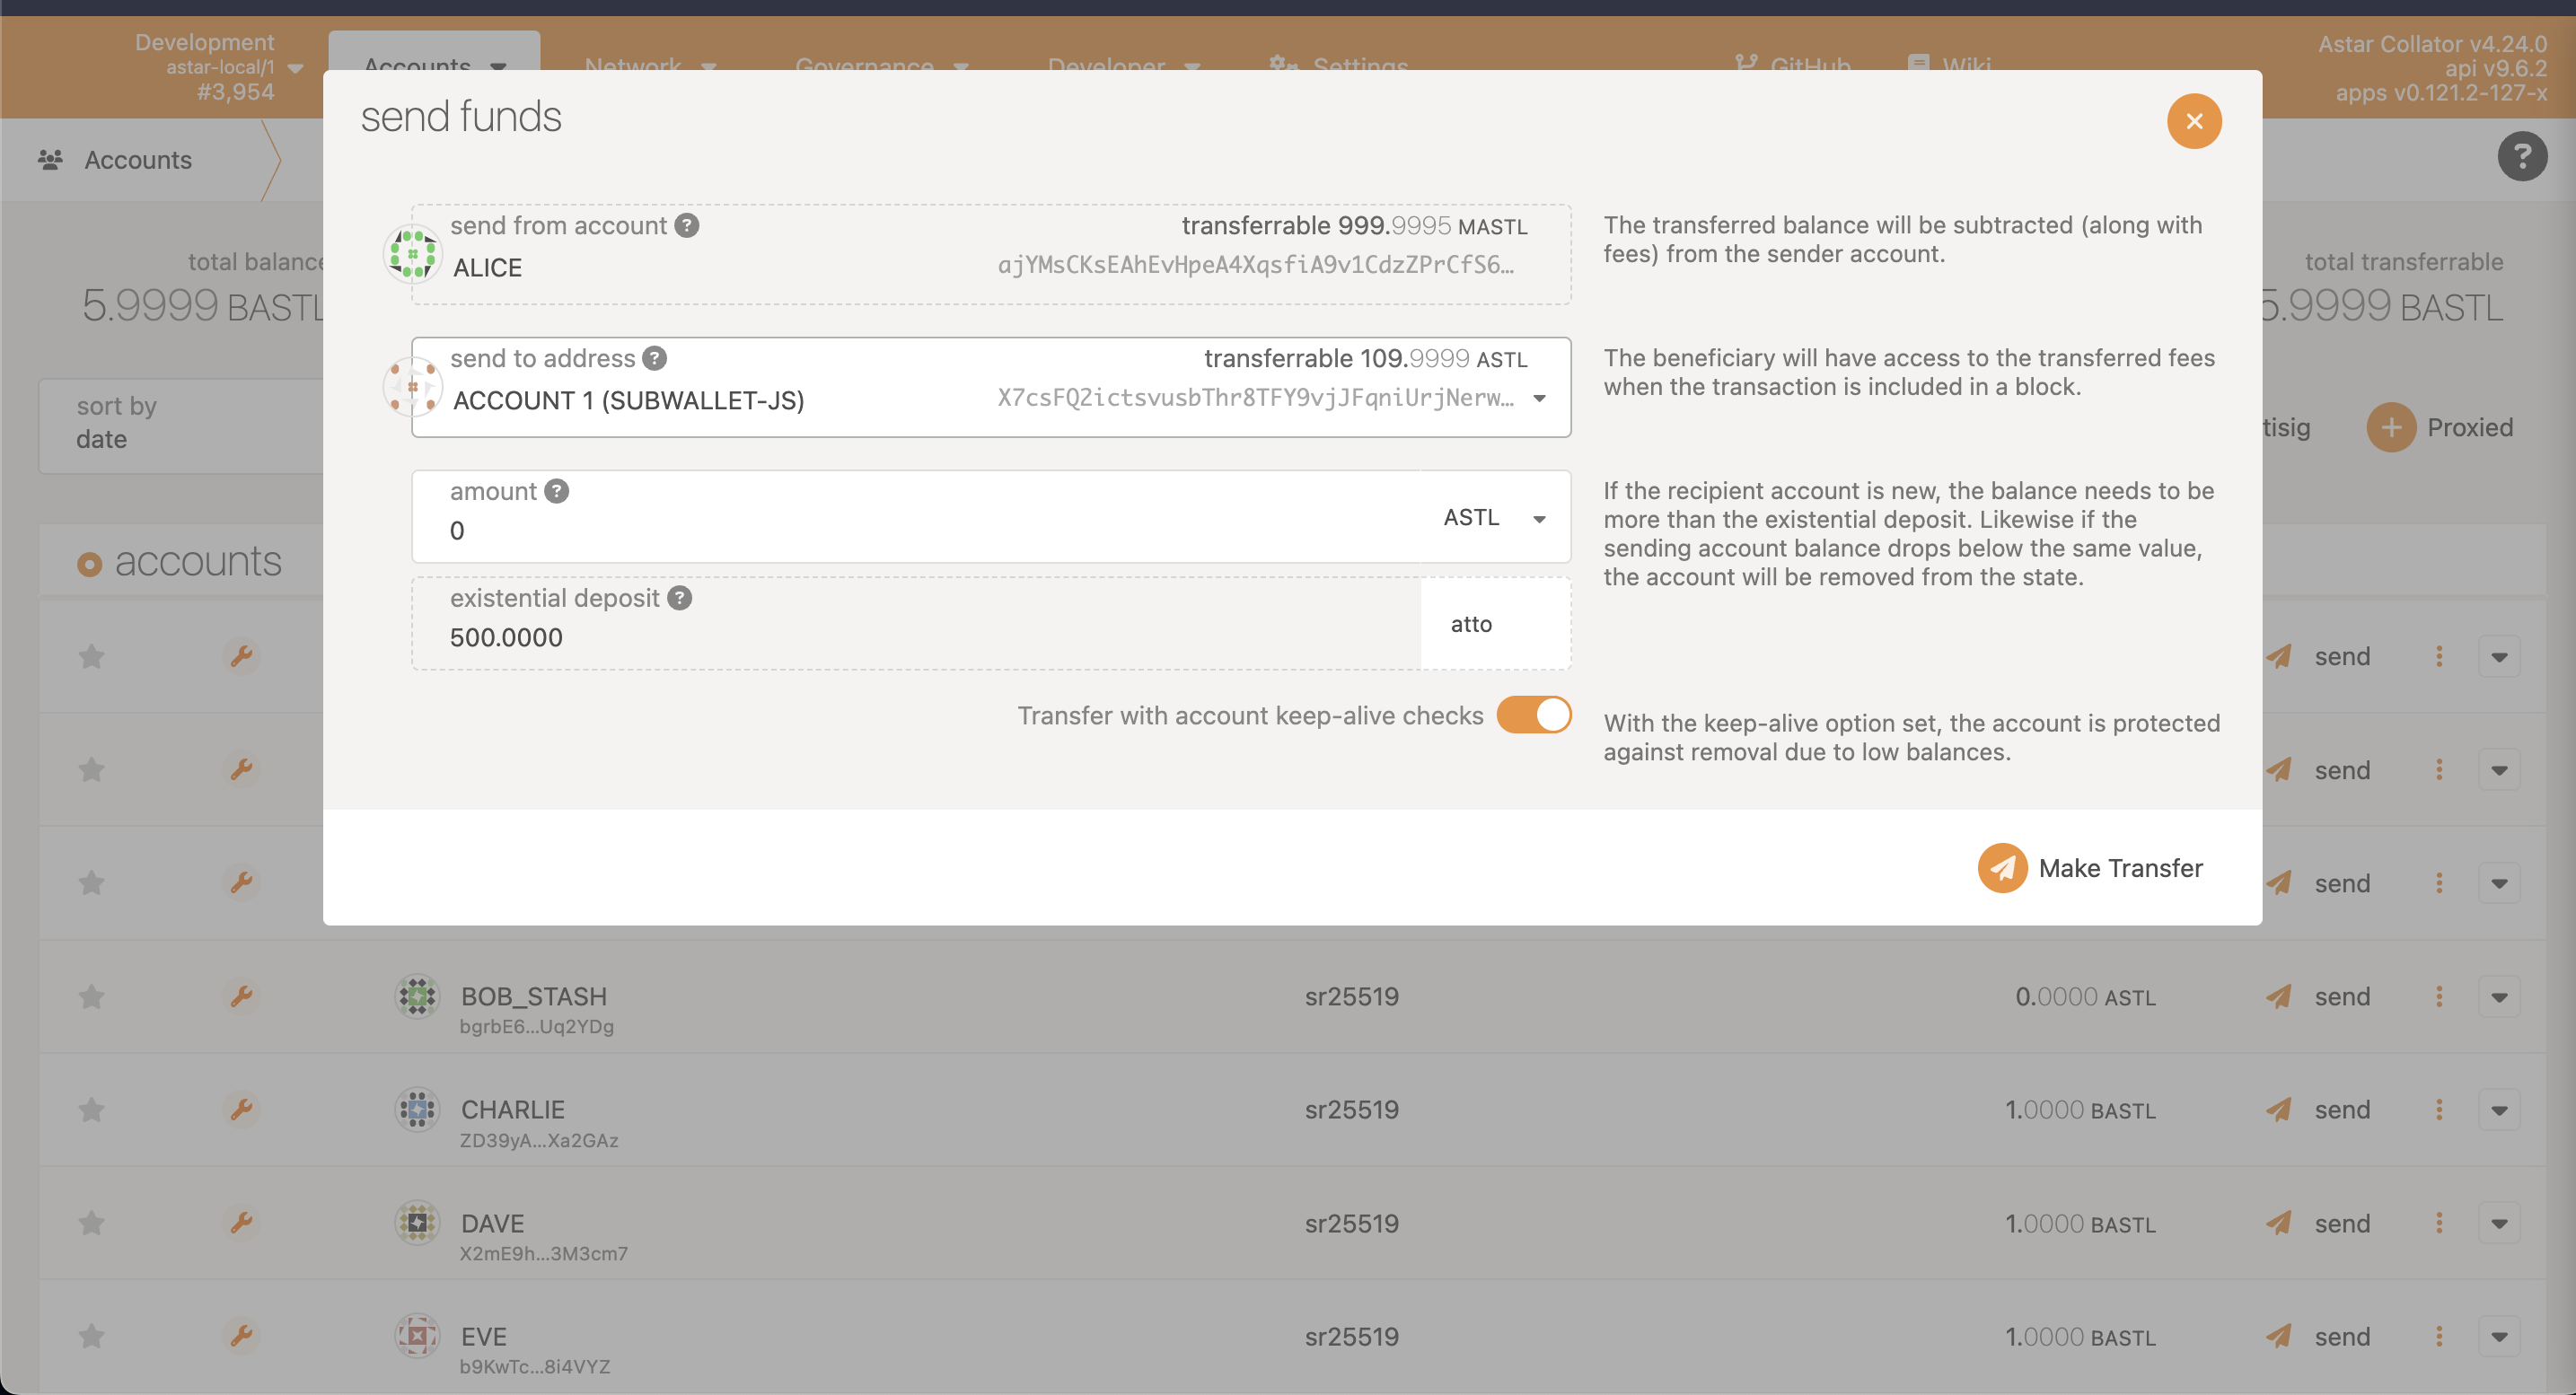Click the accounts section header
This screenshot has width=2576, height=1395.
click(x=180, y=562)
